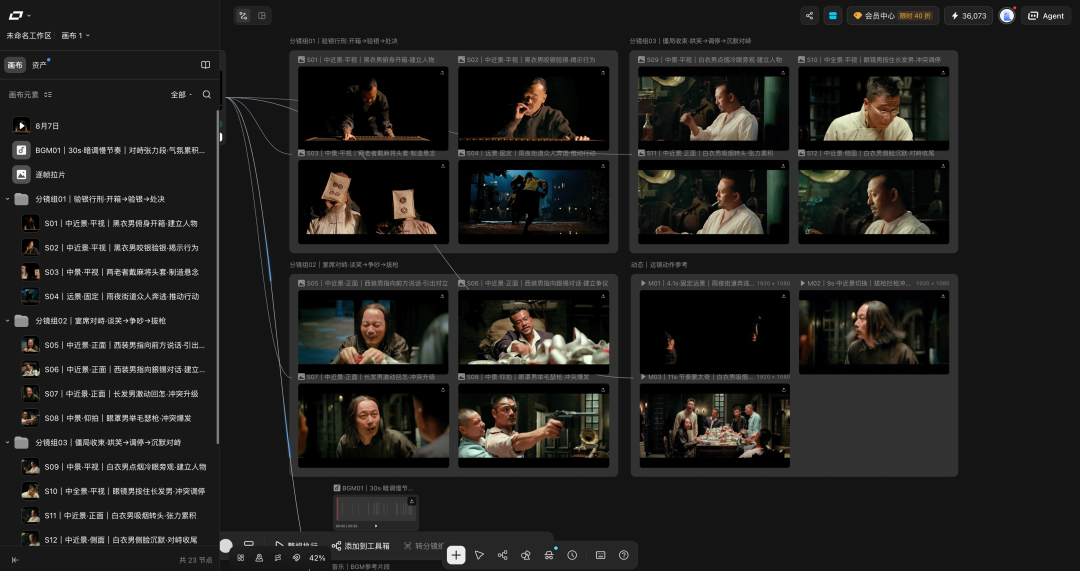The width and height of the screenshot is (1080, 571).
Task: Click S02 canvas thumbnail of man biting silver
Action: [533, 108]
